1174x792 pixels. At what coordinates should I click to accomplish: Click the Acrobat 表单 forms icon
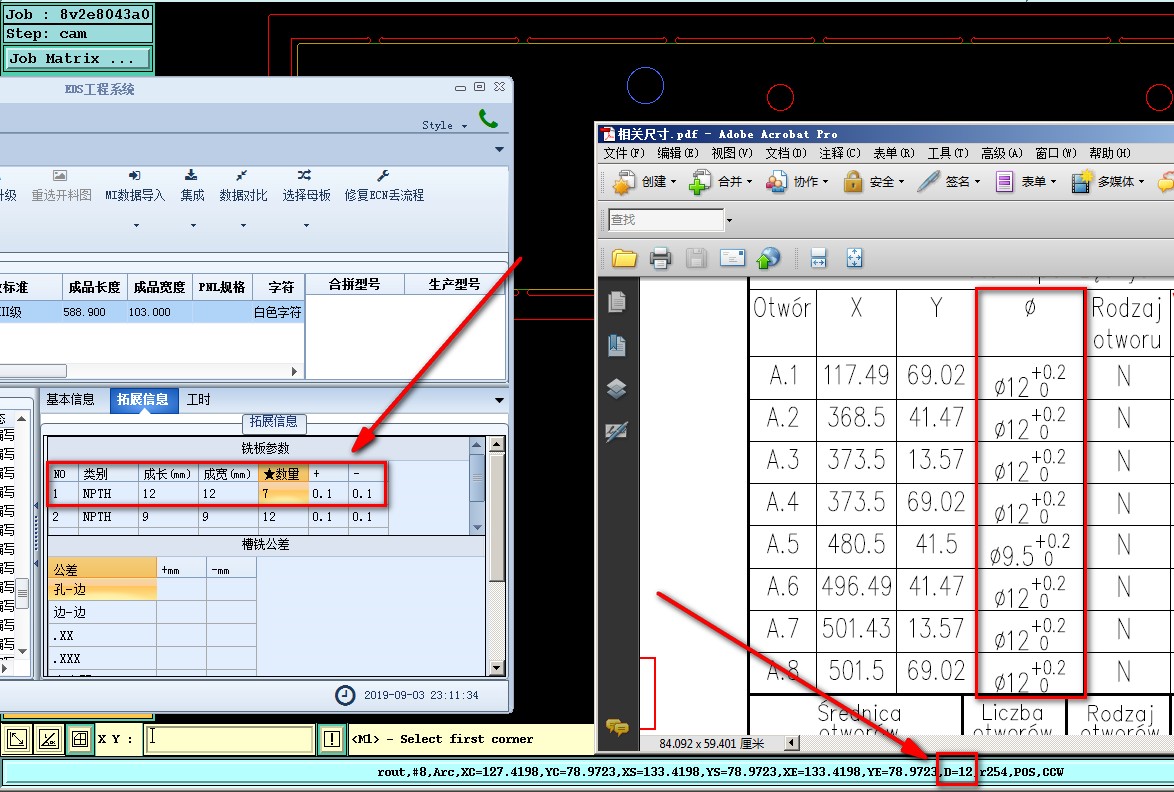(x=1004, y=182)
